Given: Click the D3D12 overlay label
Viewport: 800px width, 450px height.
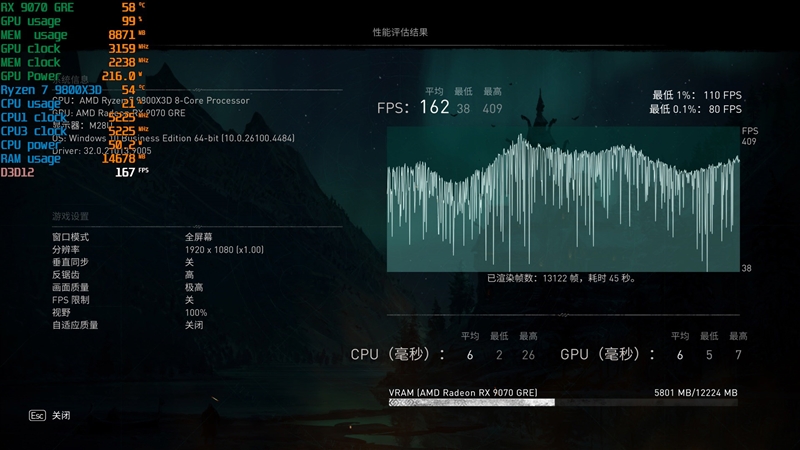Looking at the screenshot, I should (17, 172).
